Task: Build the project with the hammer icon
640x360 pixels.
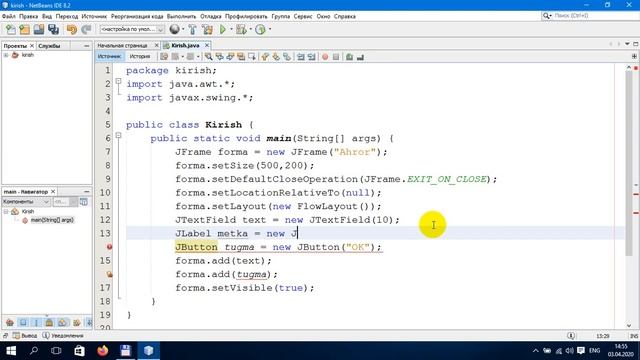Action: click(193, 29)
